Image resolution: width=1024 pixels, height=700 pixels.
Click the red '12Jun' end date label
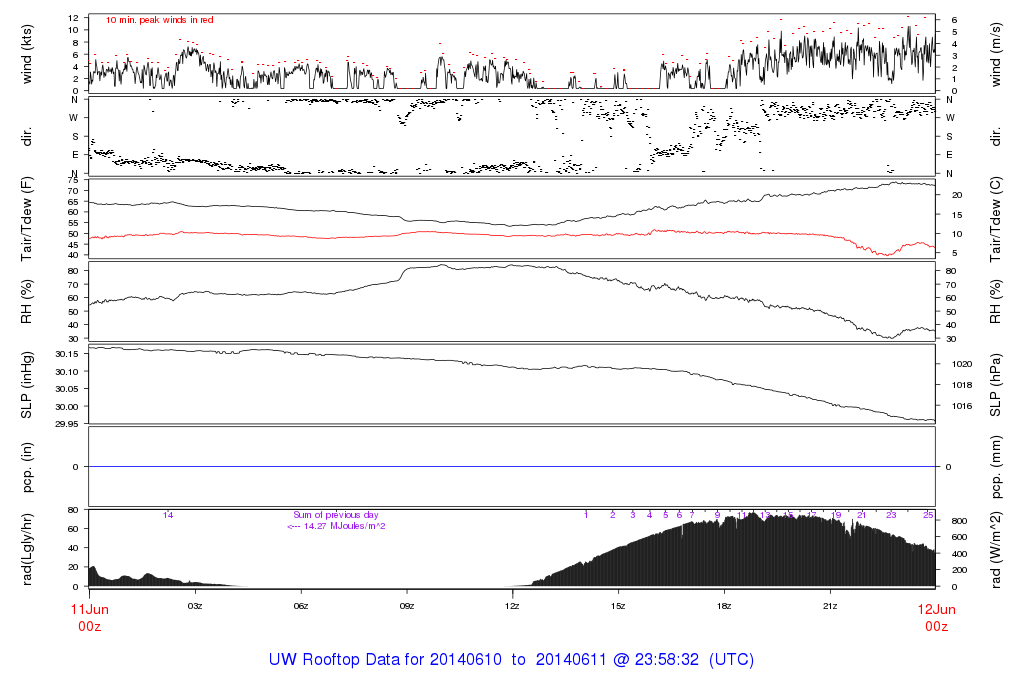935,609
